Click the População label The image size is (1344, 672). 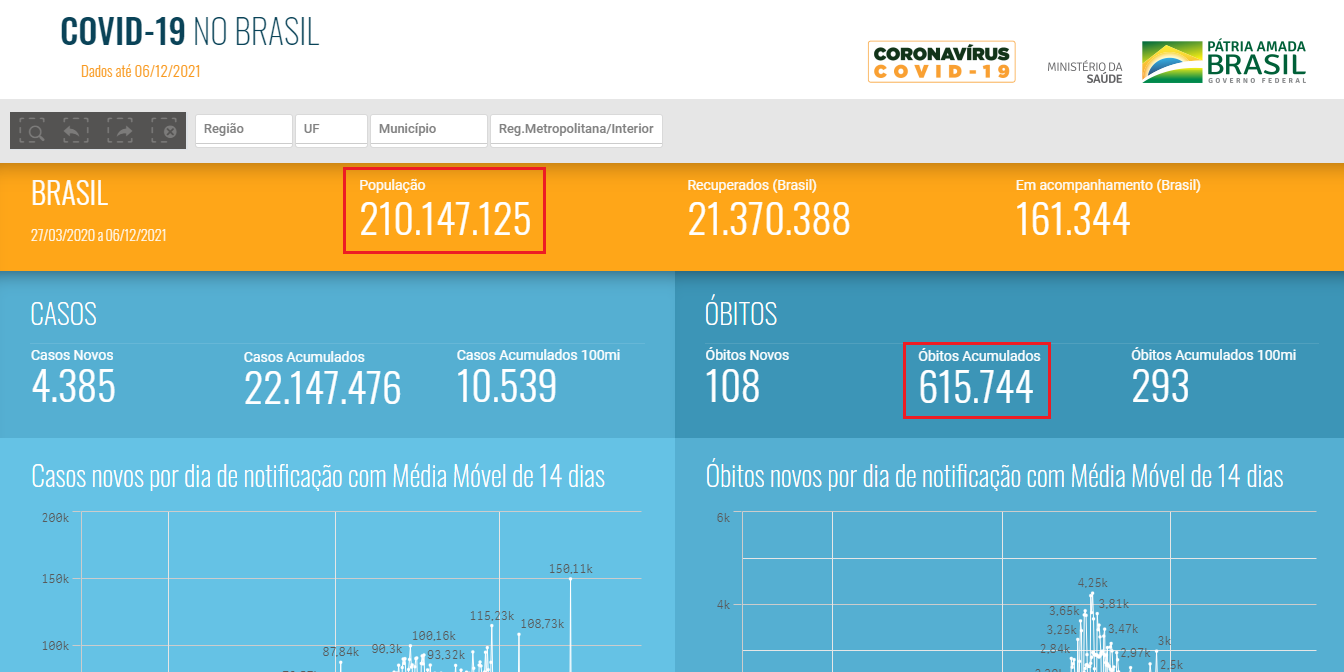pos(392,185)
